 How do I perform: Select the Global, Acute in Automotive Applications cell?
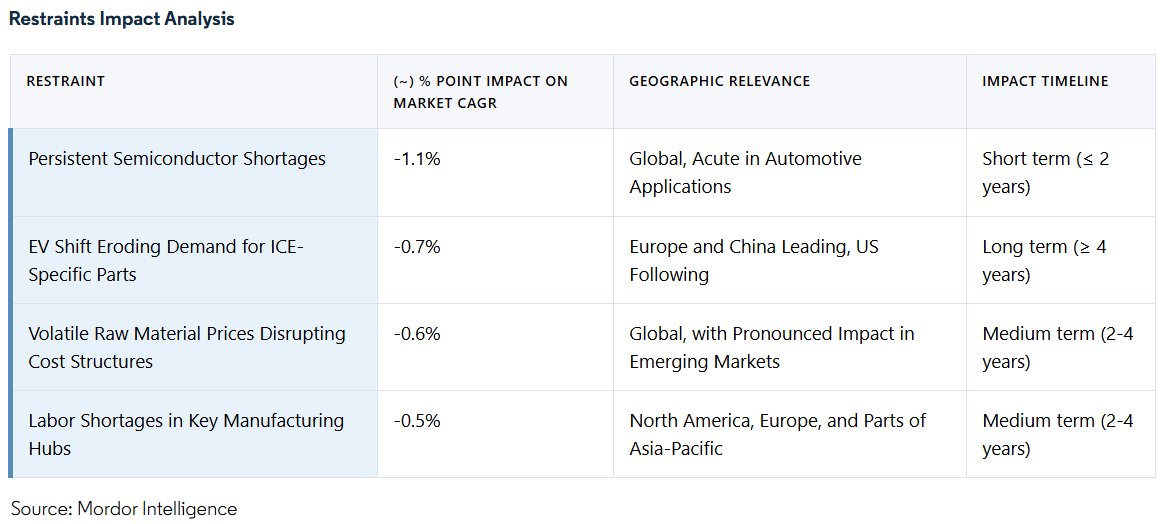click(x=745, y=172)
